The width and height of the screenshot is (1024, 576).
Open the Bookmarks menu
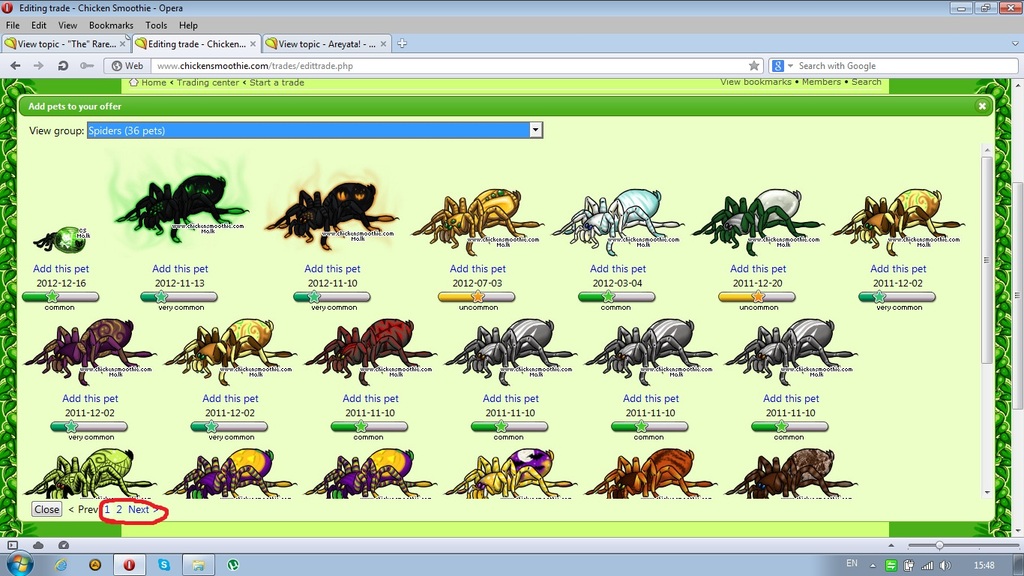point(111,25)
